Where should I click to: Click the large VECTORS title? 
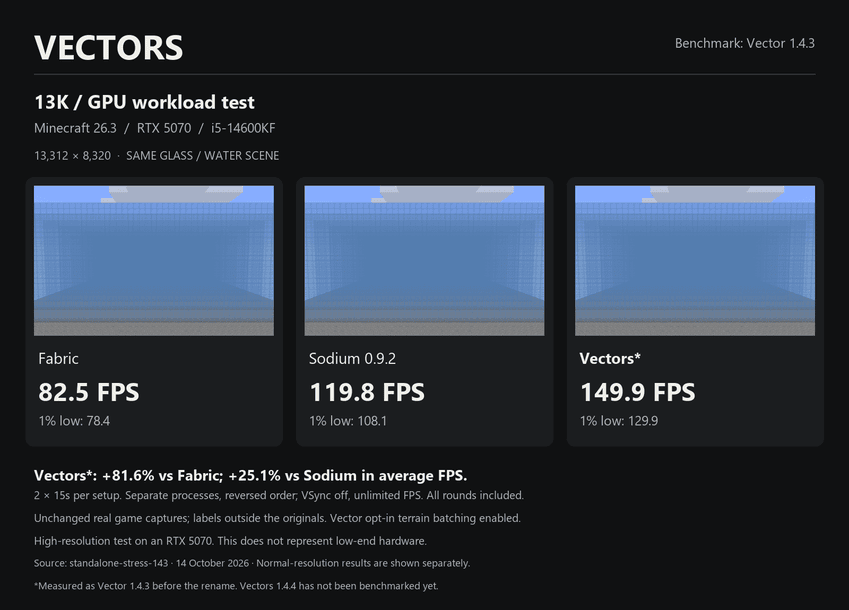(109, 48)
